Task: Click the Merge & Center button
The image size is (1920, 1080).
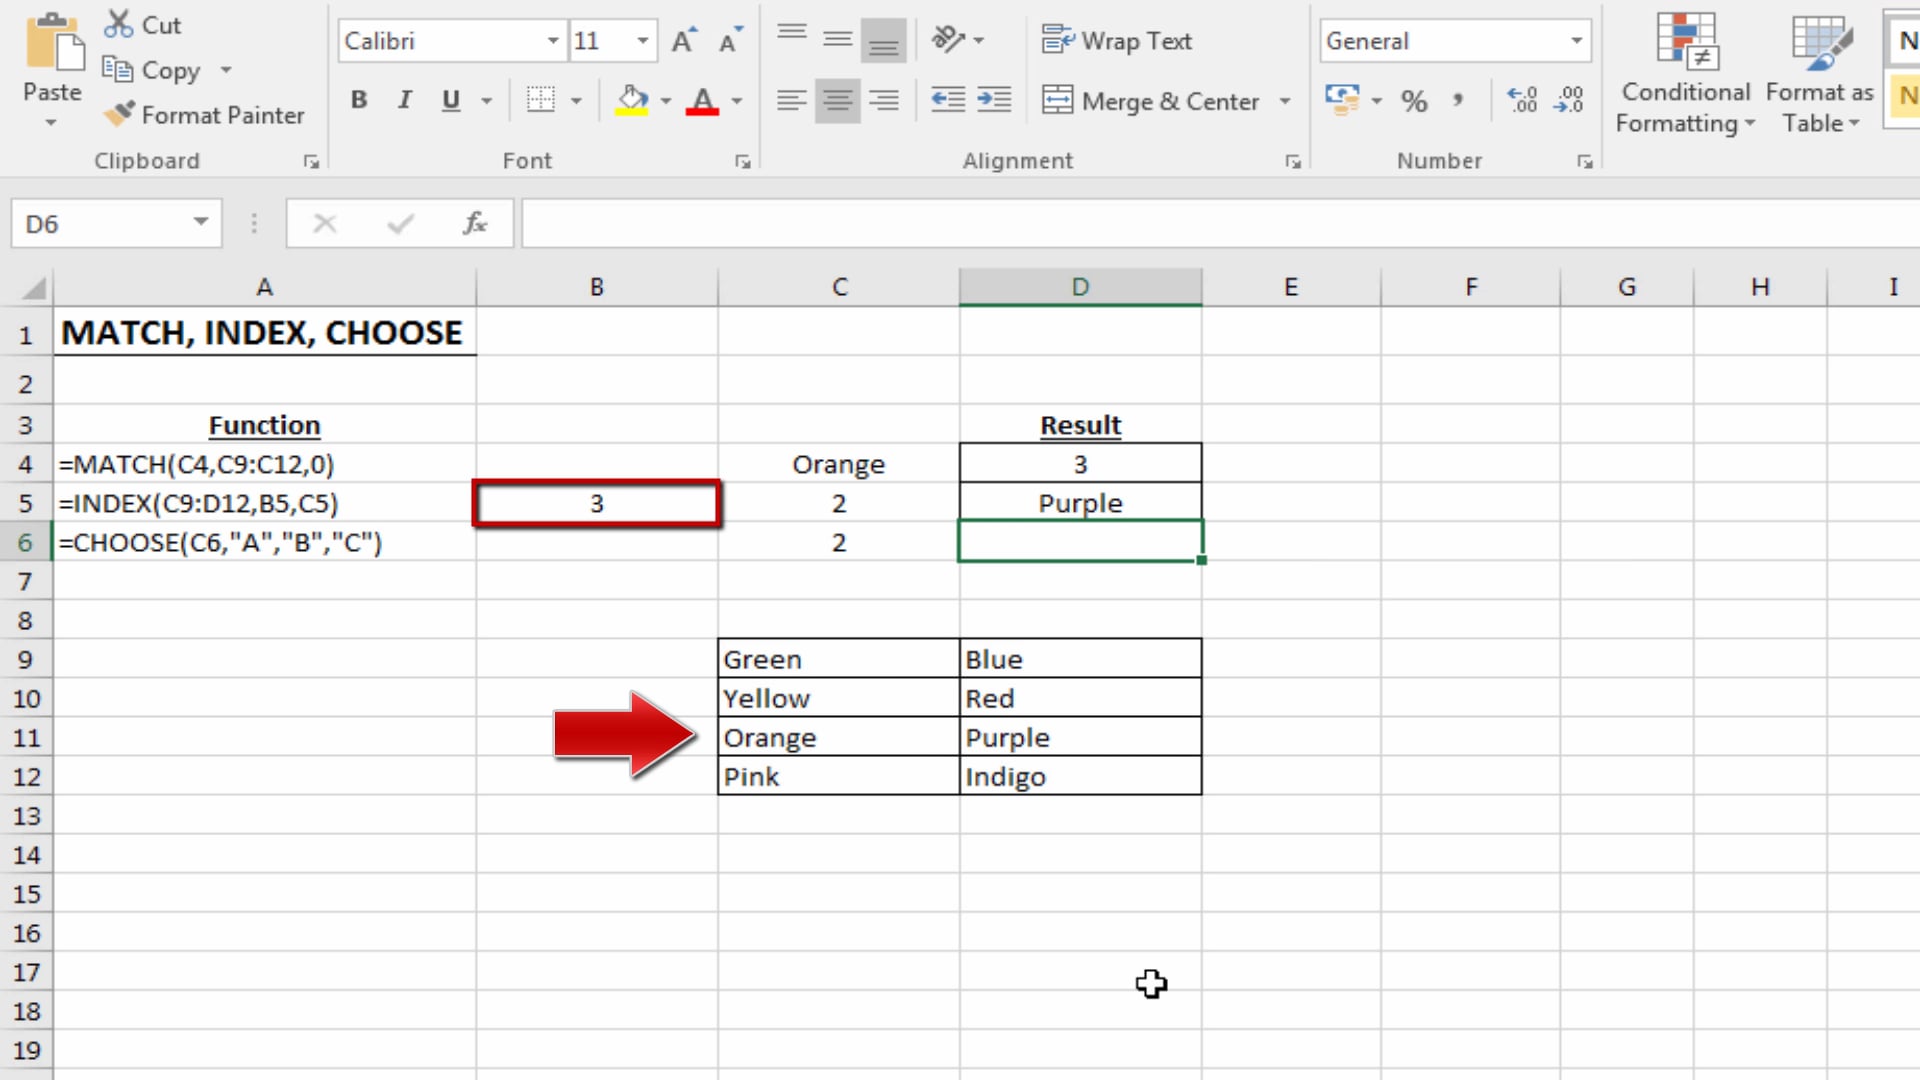Action: (1150, 101)
